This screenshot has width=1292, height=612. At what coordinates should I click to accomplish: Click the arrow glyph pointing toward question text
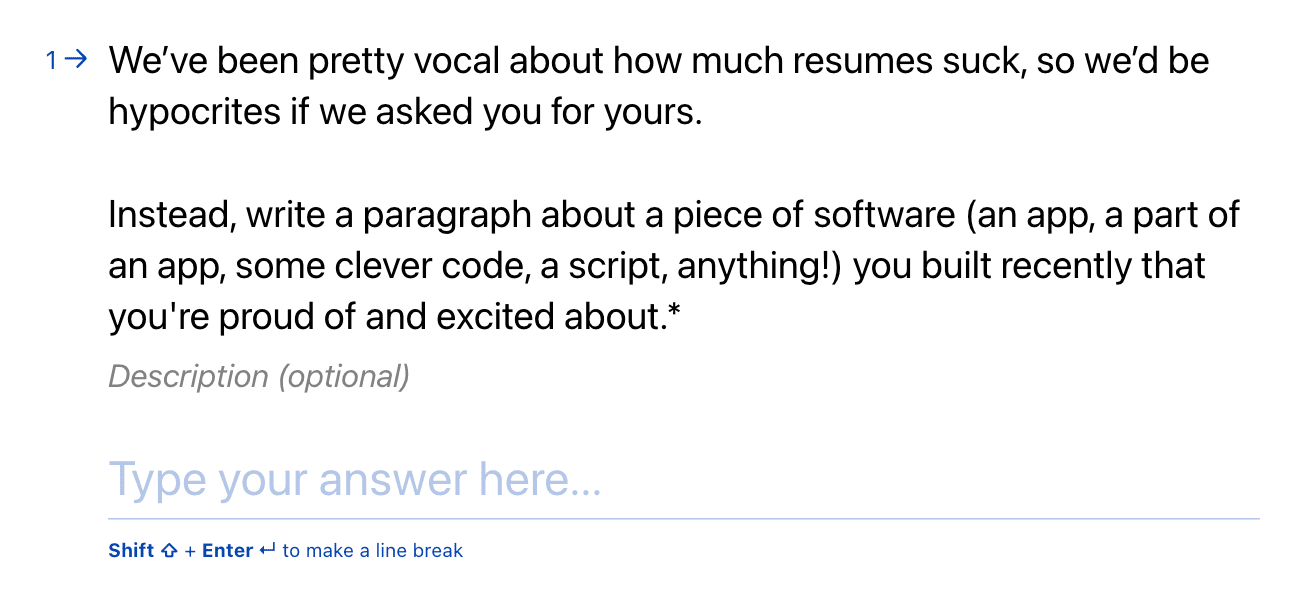tap(75, 59)
